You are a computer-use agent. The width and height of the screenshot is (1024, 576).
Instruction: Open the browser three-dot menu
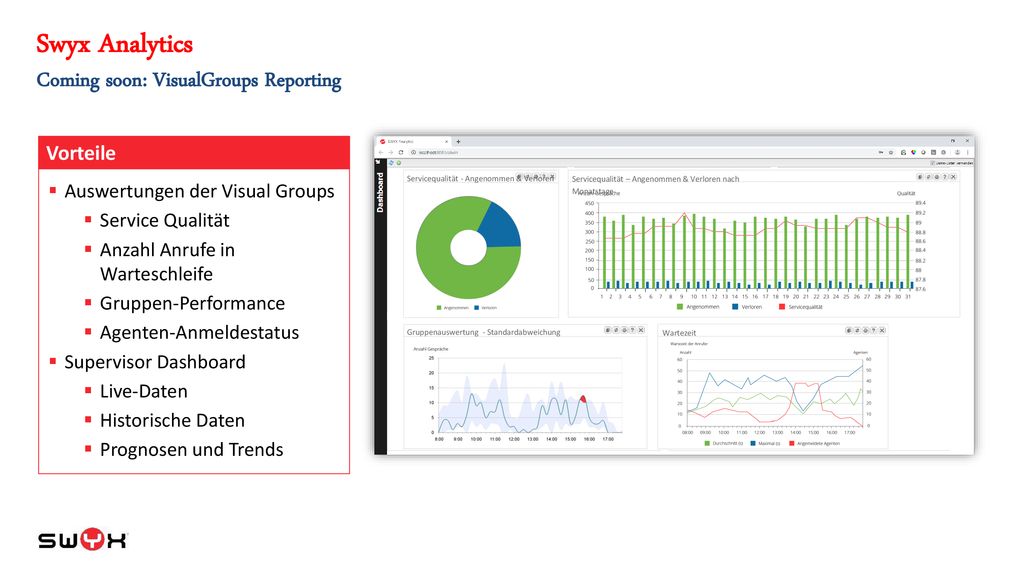point(968,152)
